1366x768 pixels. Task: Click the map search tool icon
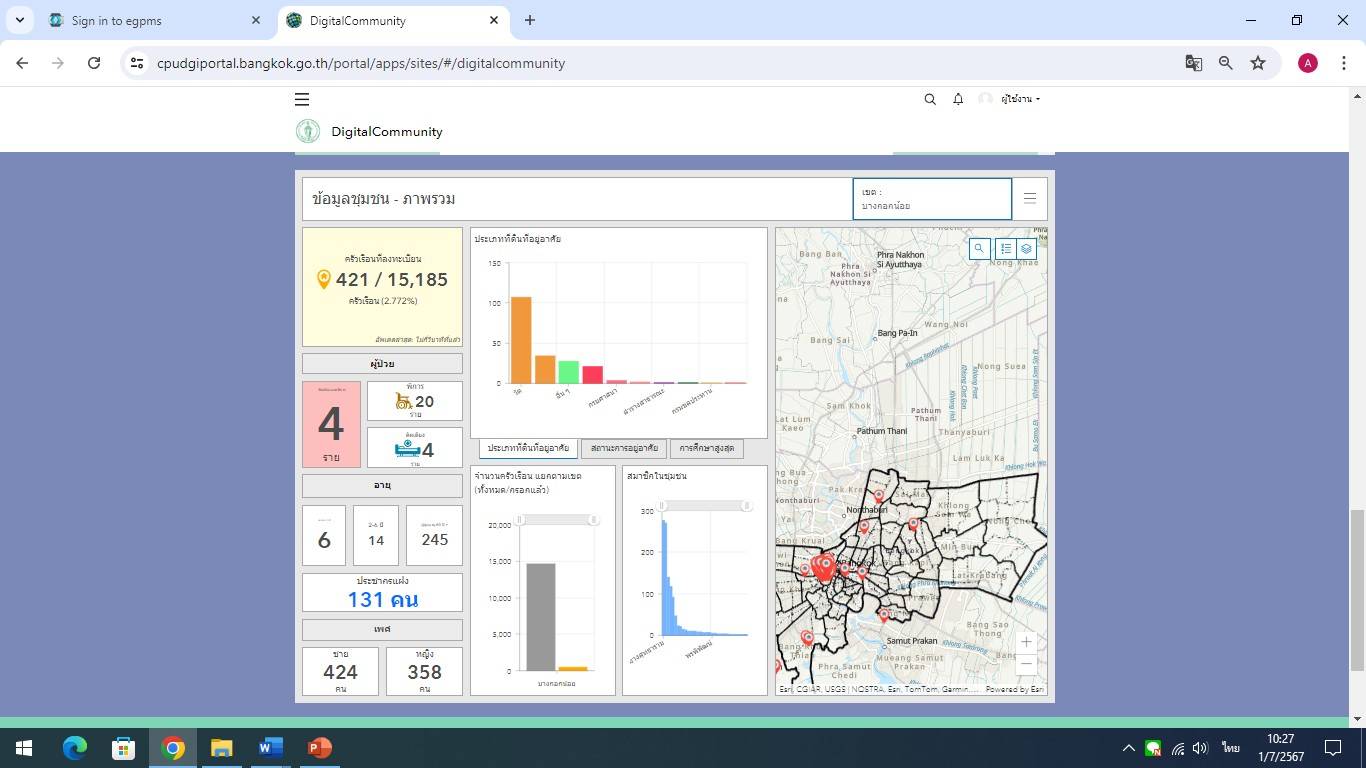pos(979,249)
